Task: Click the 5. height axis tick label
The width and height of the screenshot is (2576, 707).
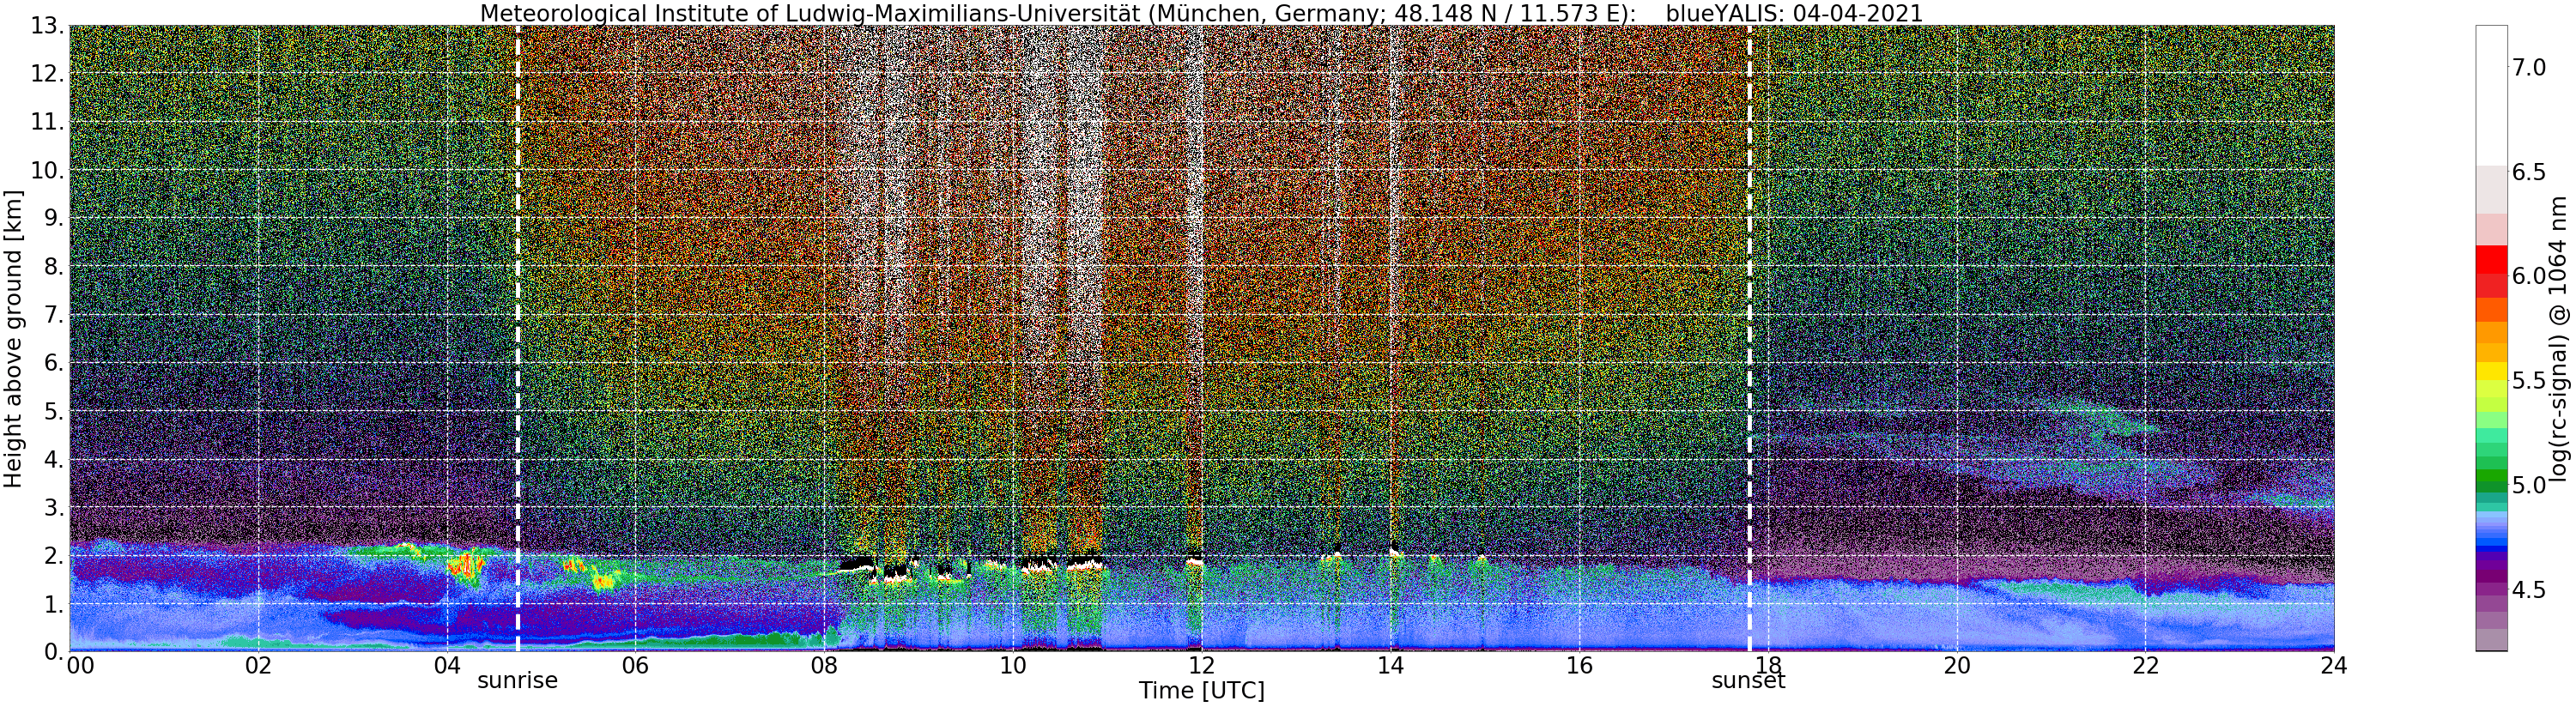Action: tap(52, 411)
